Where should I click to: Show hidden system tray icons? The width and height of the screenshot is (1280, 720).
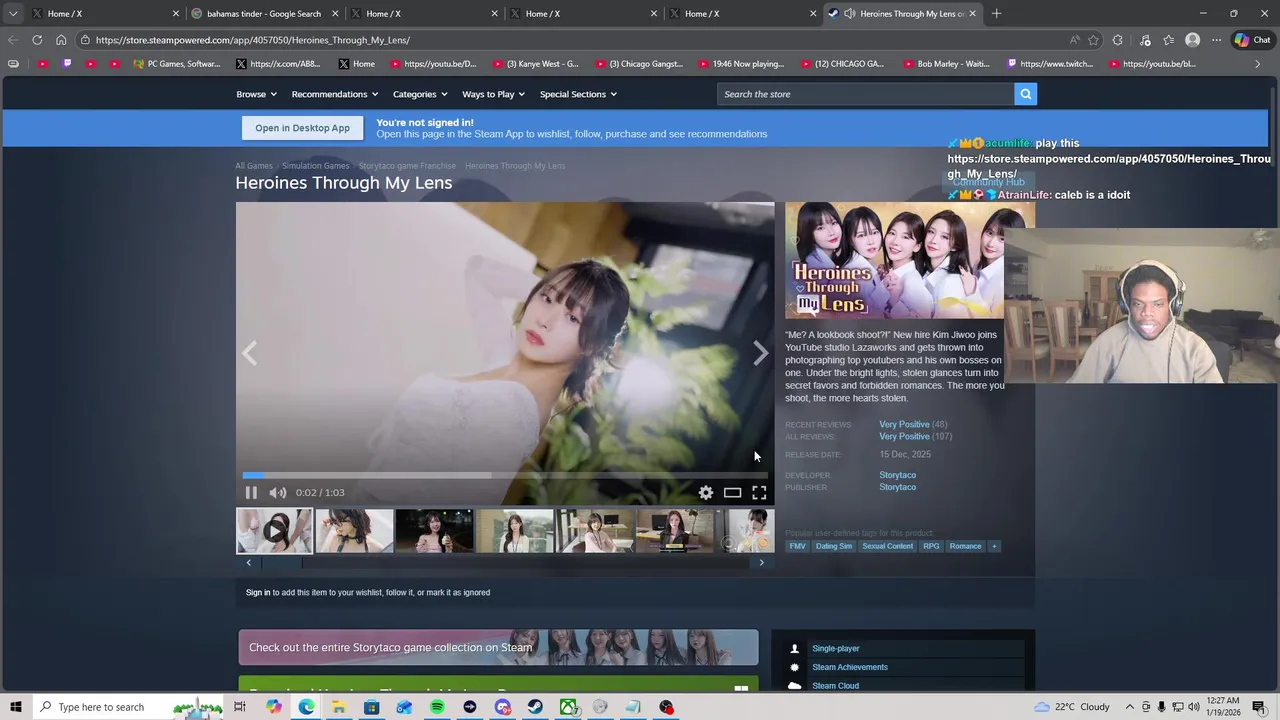coord(1130,707)
